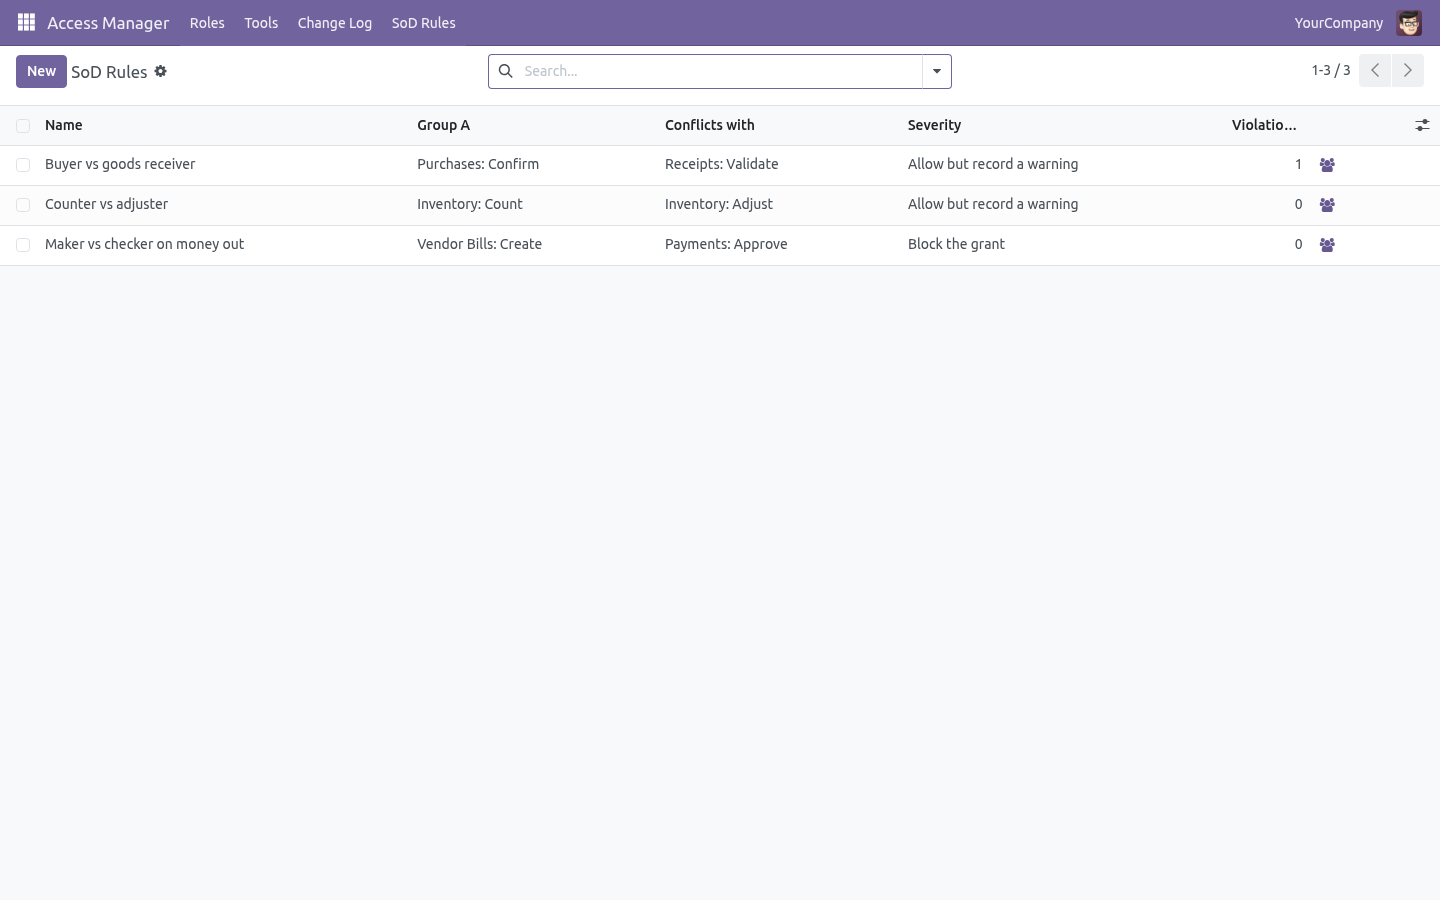1440x900 pixels.
Task: Focus the Search input field
Action: [x=718, y=71]
